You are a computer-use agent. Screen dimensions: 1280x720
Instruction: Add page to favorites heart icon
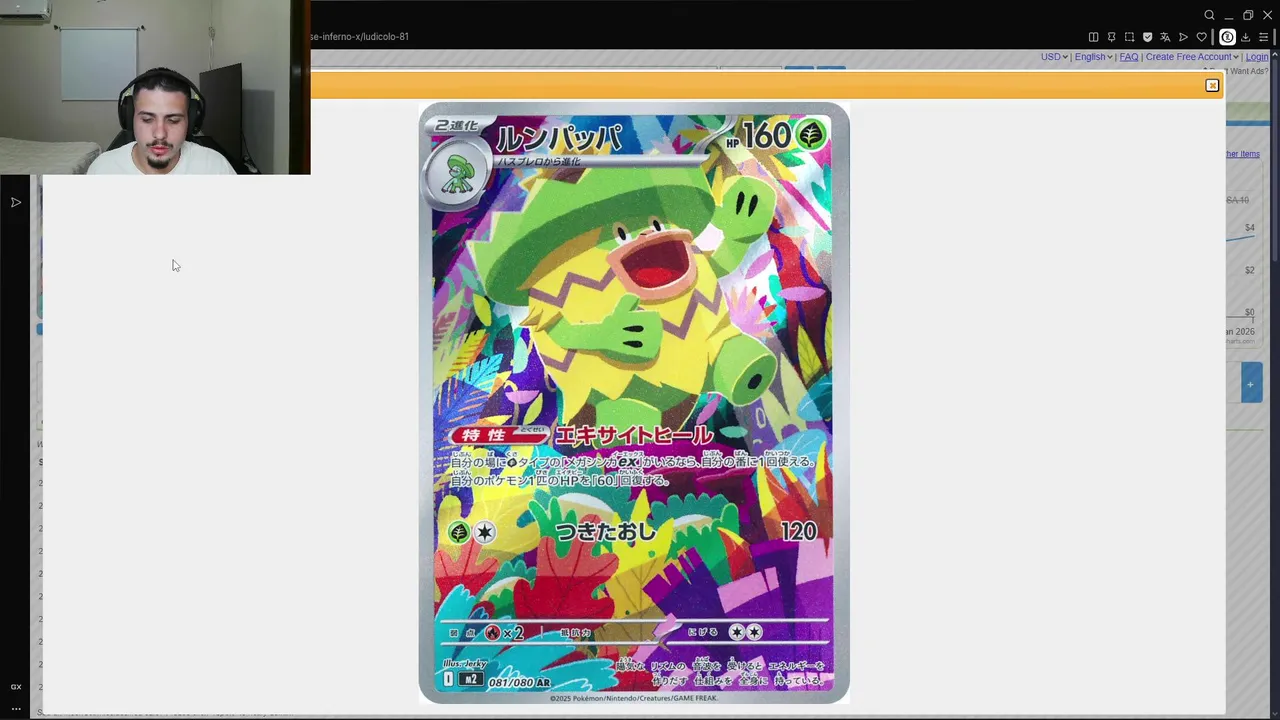(1201, 37)
